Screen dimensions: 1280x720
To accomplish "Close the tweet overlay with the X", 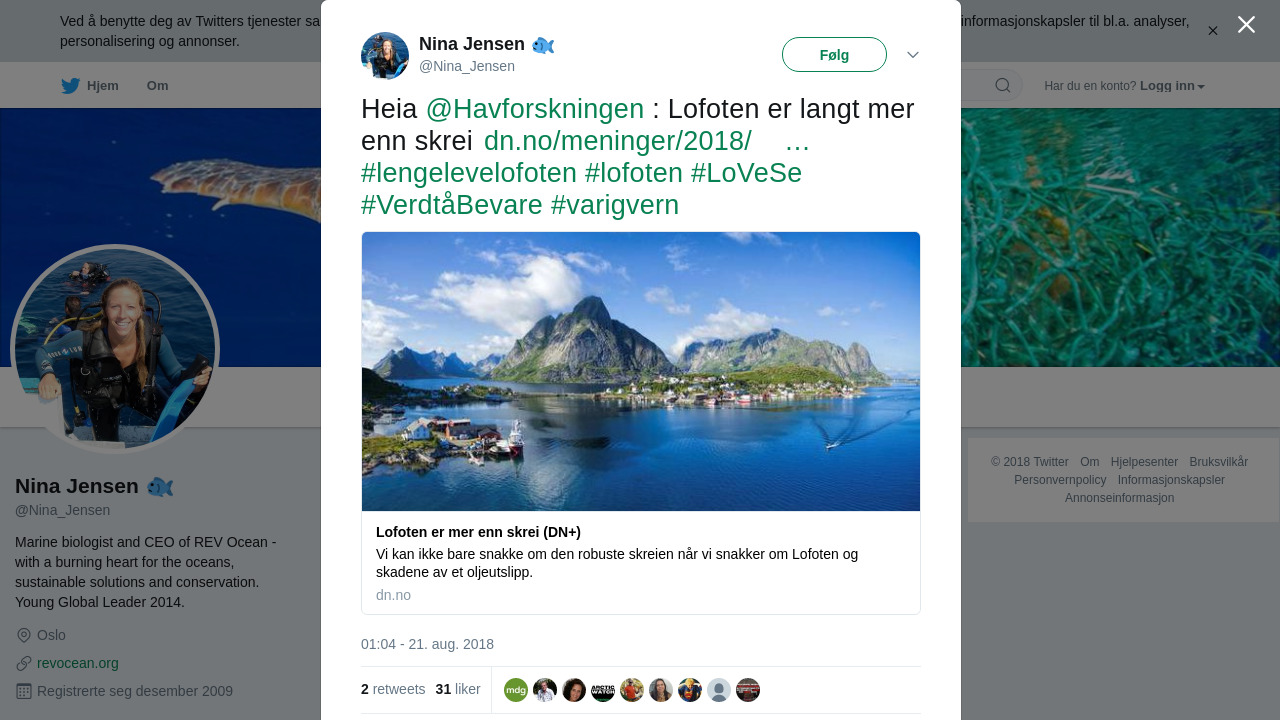I will pos(1246,25).
